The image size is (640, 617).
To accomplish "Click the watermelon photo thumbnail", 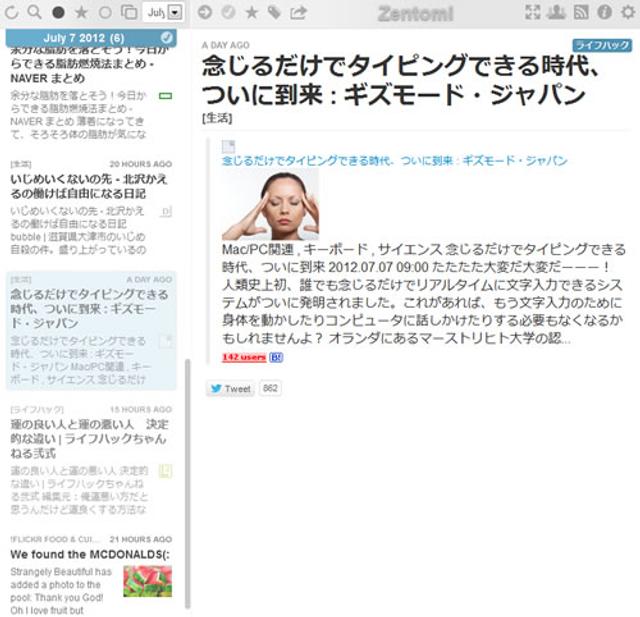I will coord(148,581).
